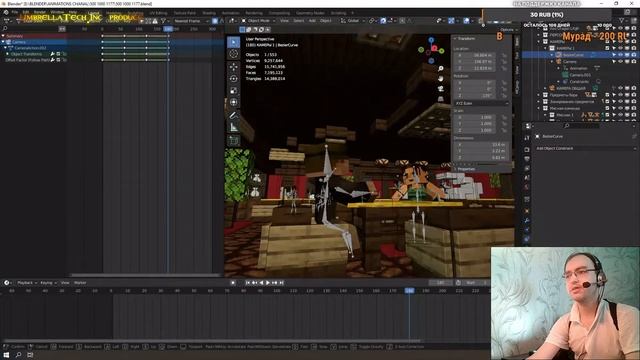Open Windows Task View
Screen dimensions: 640x360
click(x=30, y=355)
